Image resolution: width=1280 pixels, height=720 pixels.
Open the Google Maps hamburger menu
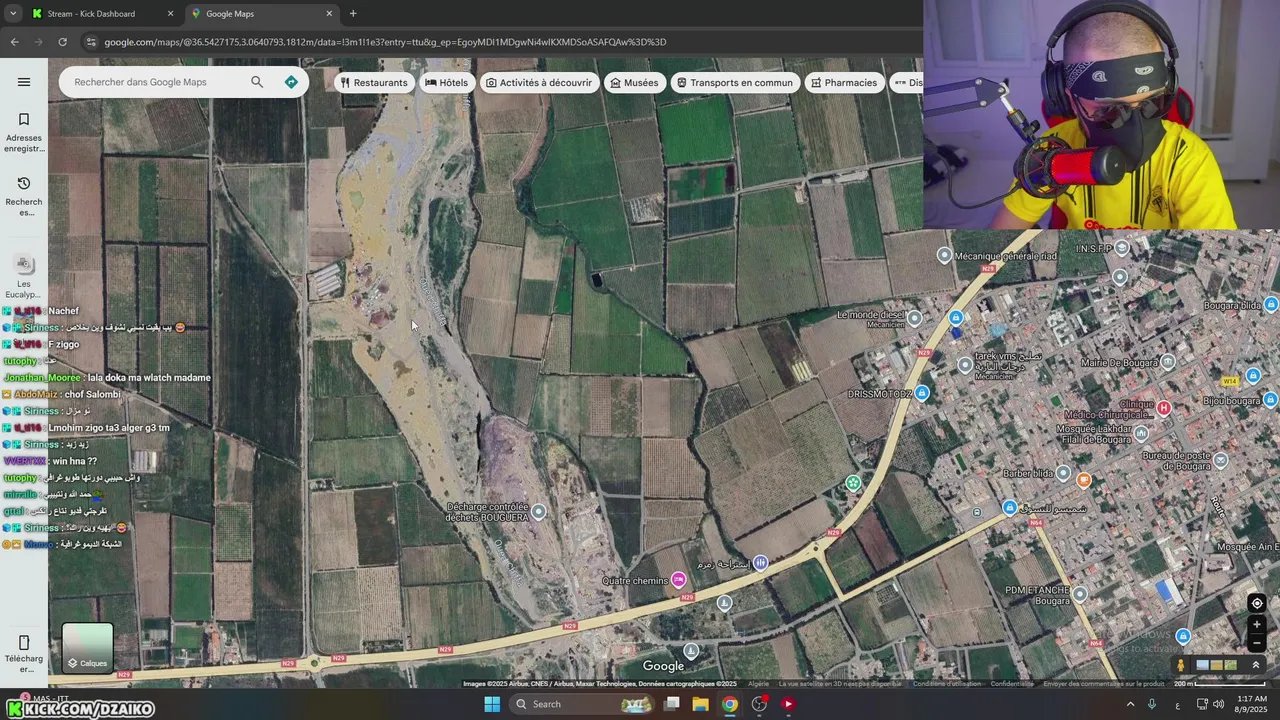[x=24, y=82]
